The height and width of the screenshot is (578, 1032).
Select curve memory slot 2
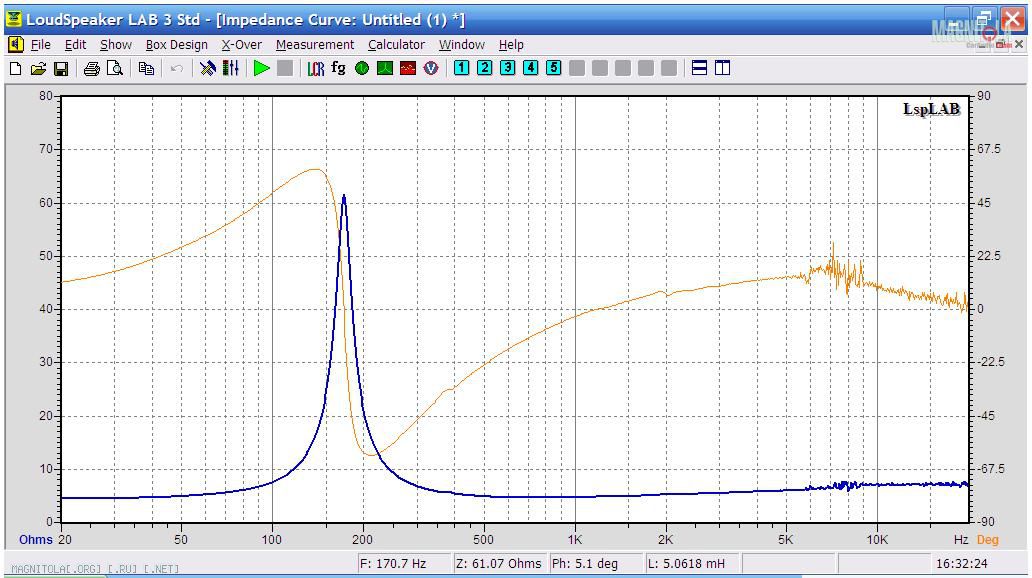click(484, 68)
